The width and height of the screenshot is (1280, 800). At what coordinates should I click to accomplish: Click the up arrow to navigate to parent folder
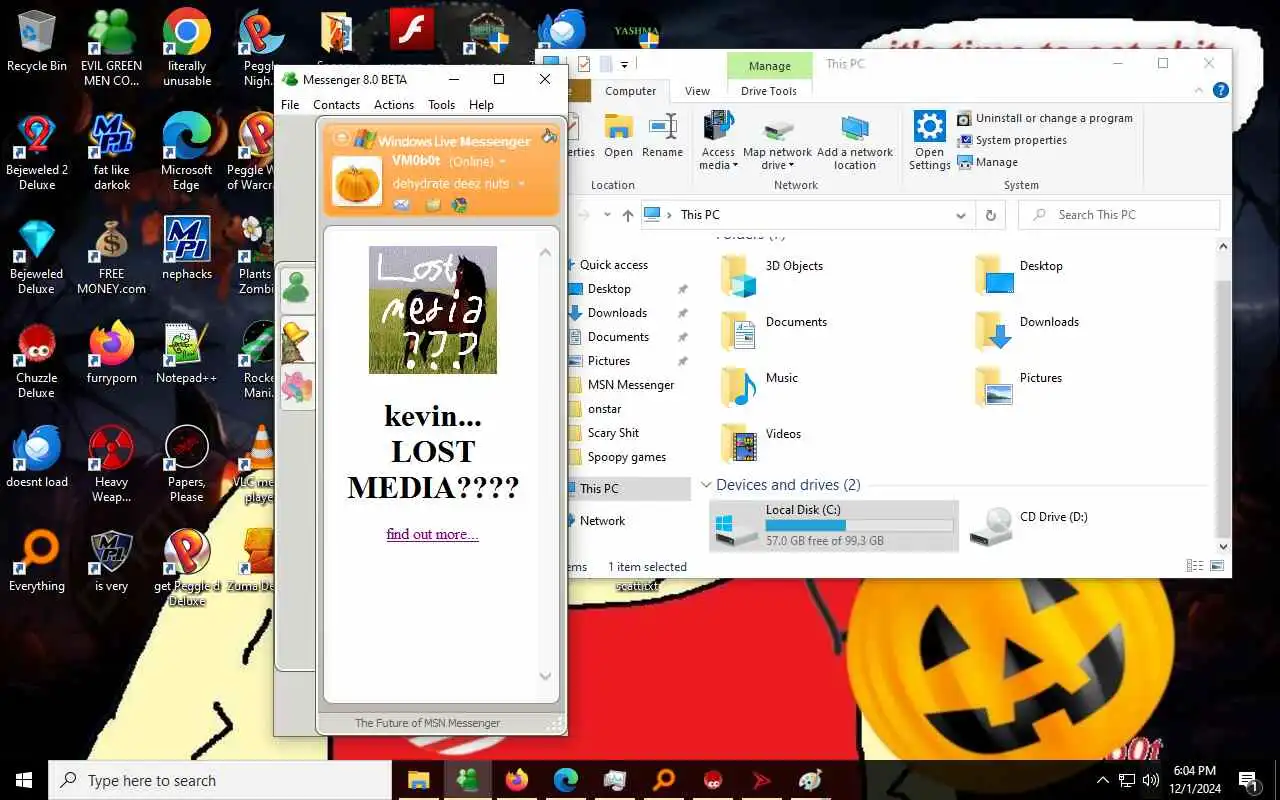coord(627,215)
